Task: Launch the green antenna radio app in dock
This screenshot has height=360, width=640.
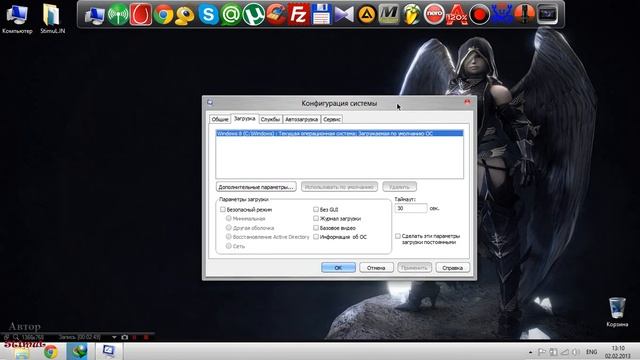Action: (118, 15)
